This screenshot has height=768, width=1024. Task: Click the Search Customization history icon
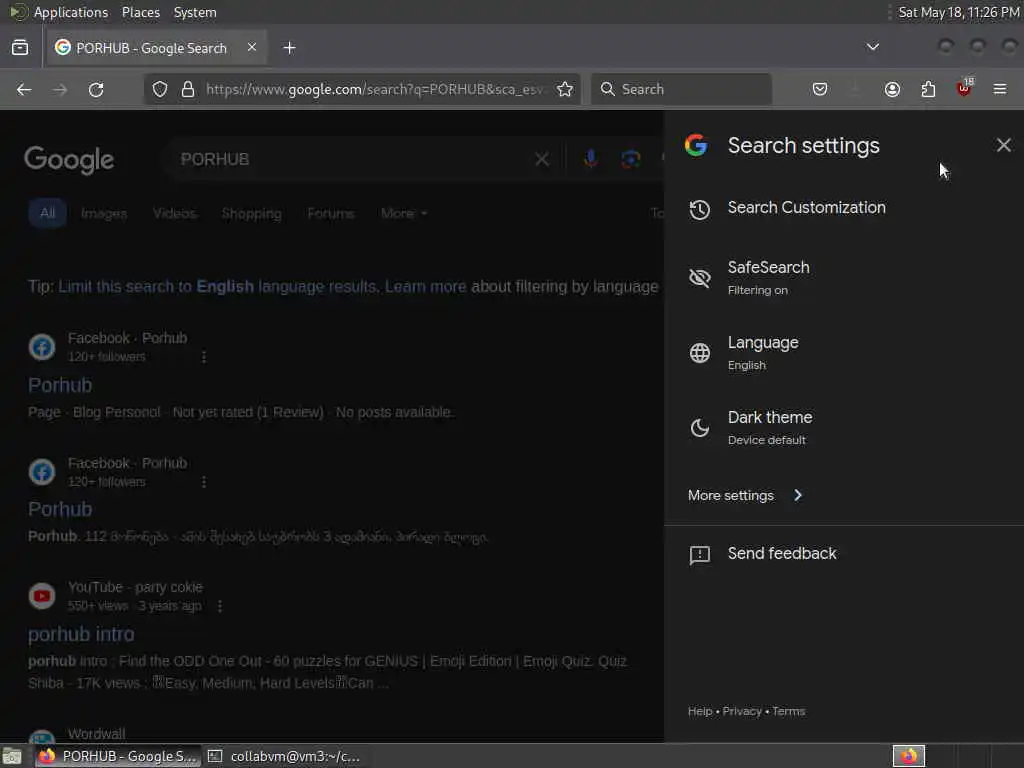[699, 209]
